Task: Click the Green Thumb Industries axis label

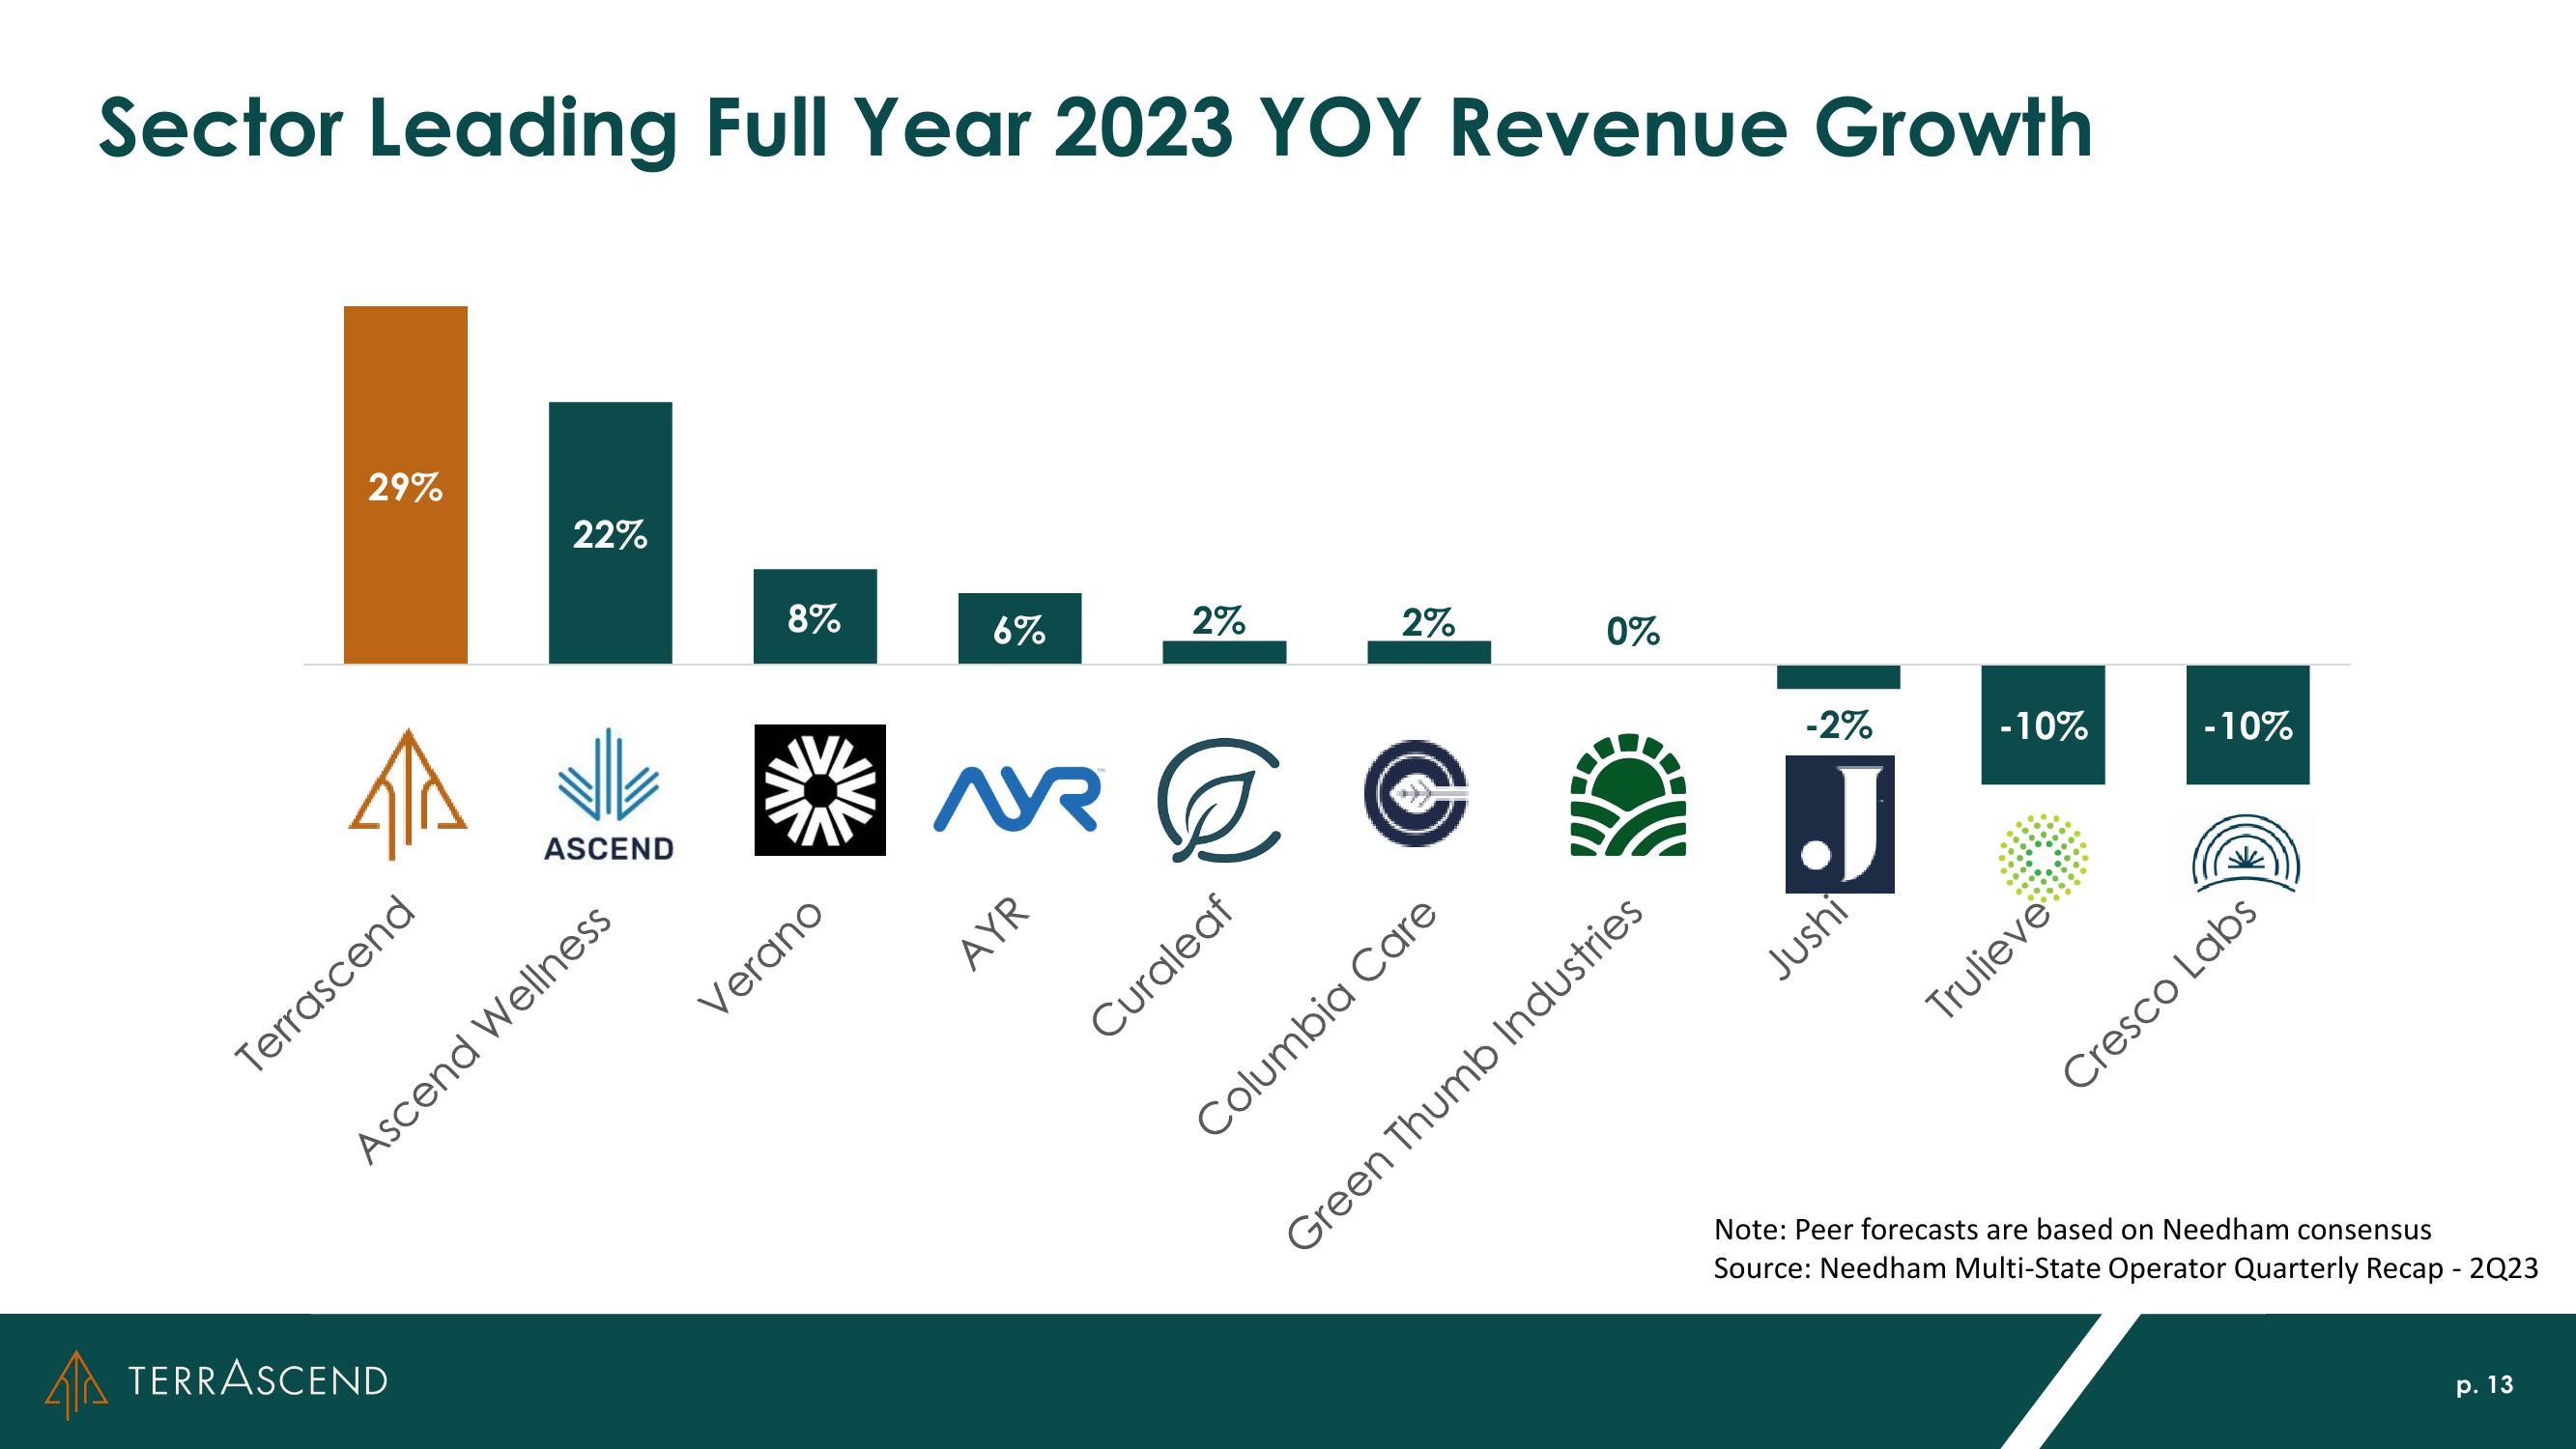Action: [1466, 1074]
